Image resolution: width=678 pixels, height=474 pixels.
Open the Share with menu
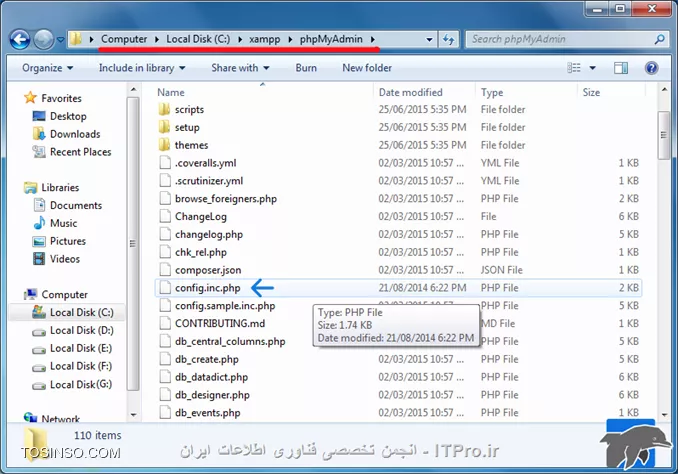coord(240,68)
